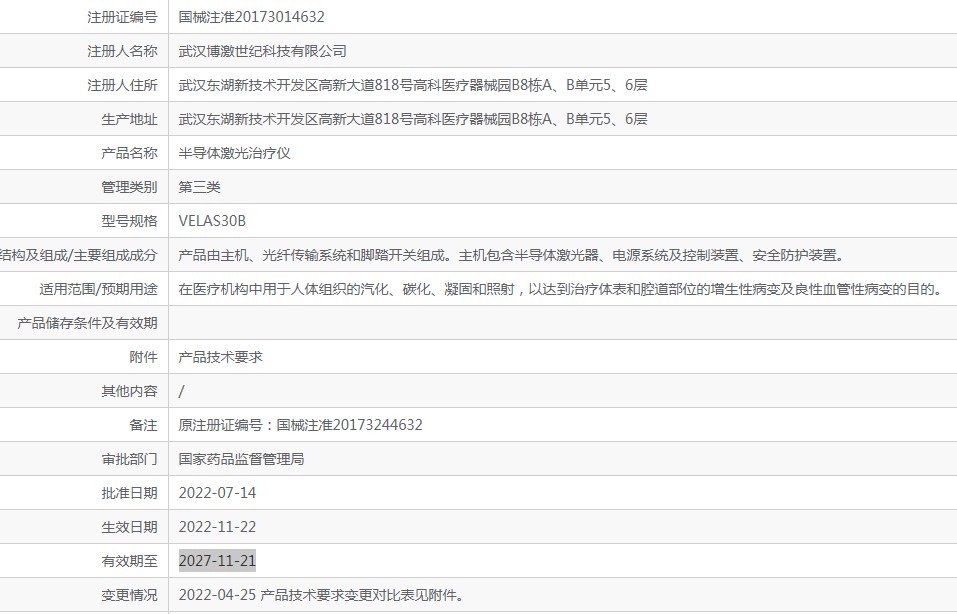
Task: Click the 管理类别 label
Action: [x=129, y=187]
